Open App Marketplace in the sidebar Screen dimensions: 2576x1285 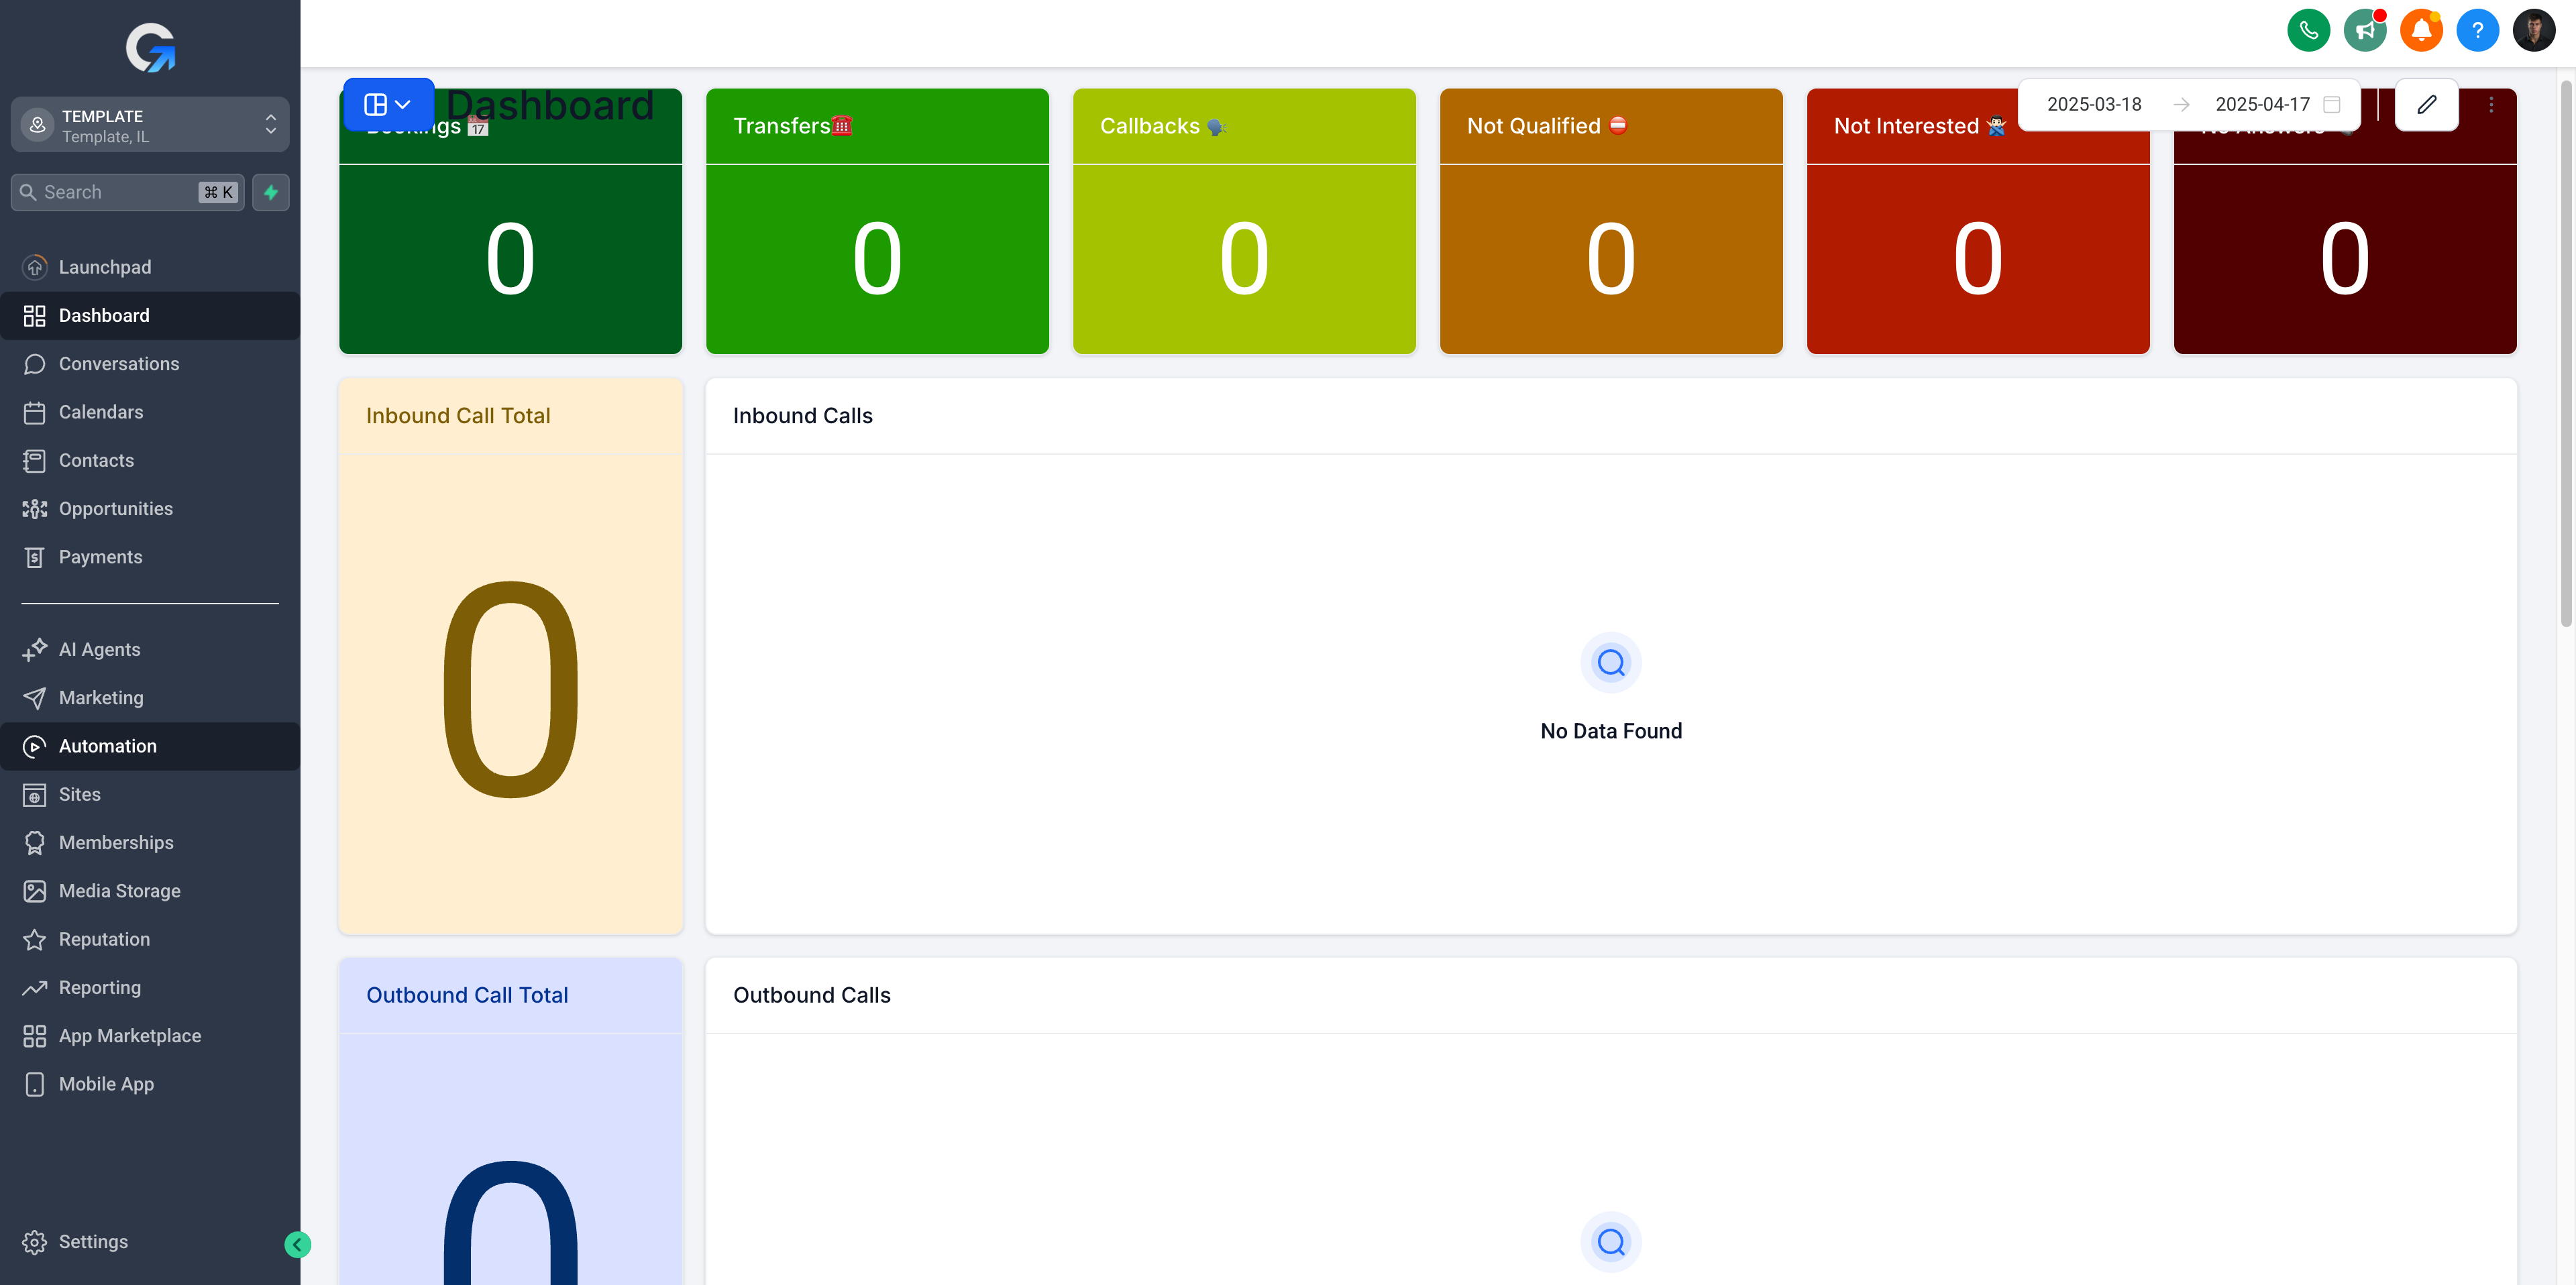click(x=150, y=1036)
